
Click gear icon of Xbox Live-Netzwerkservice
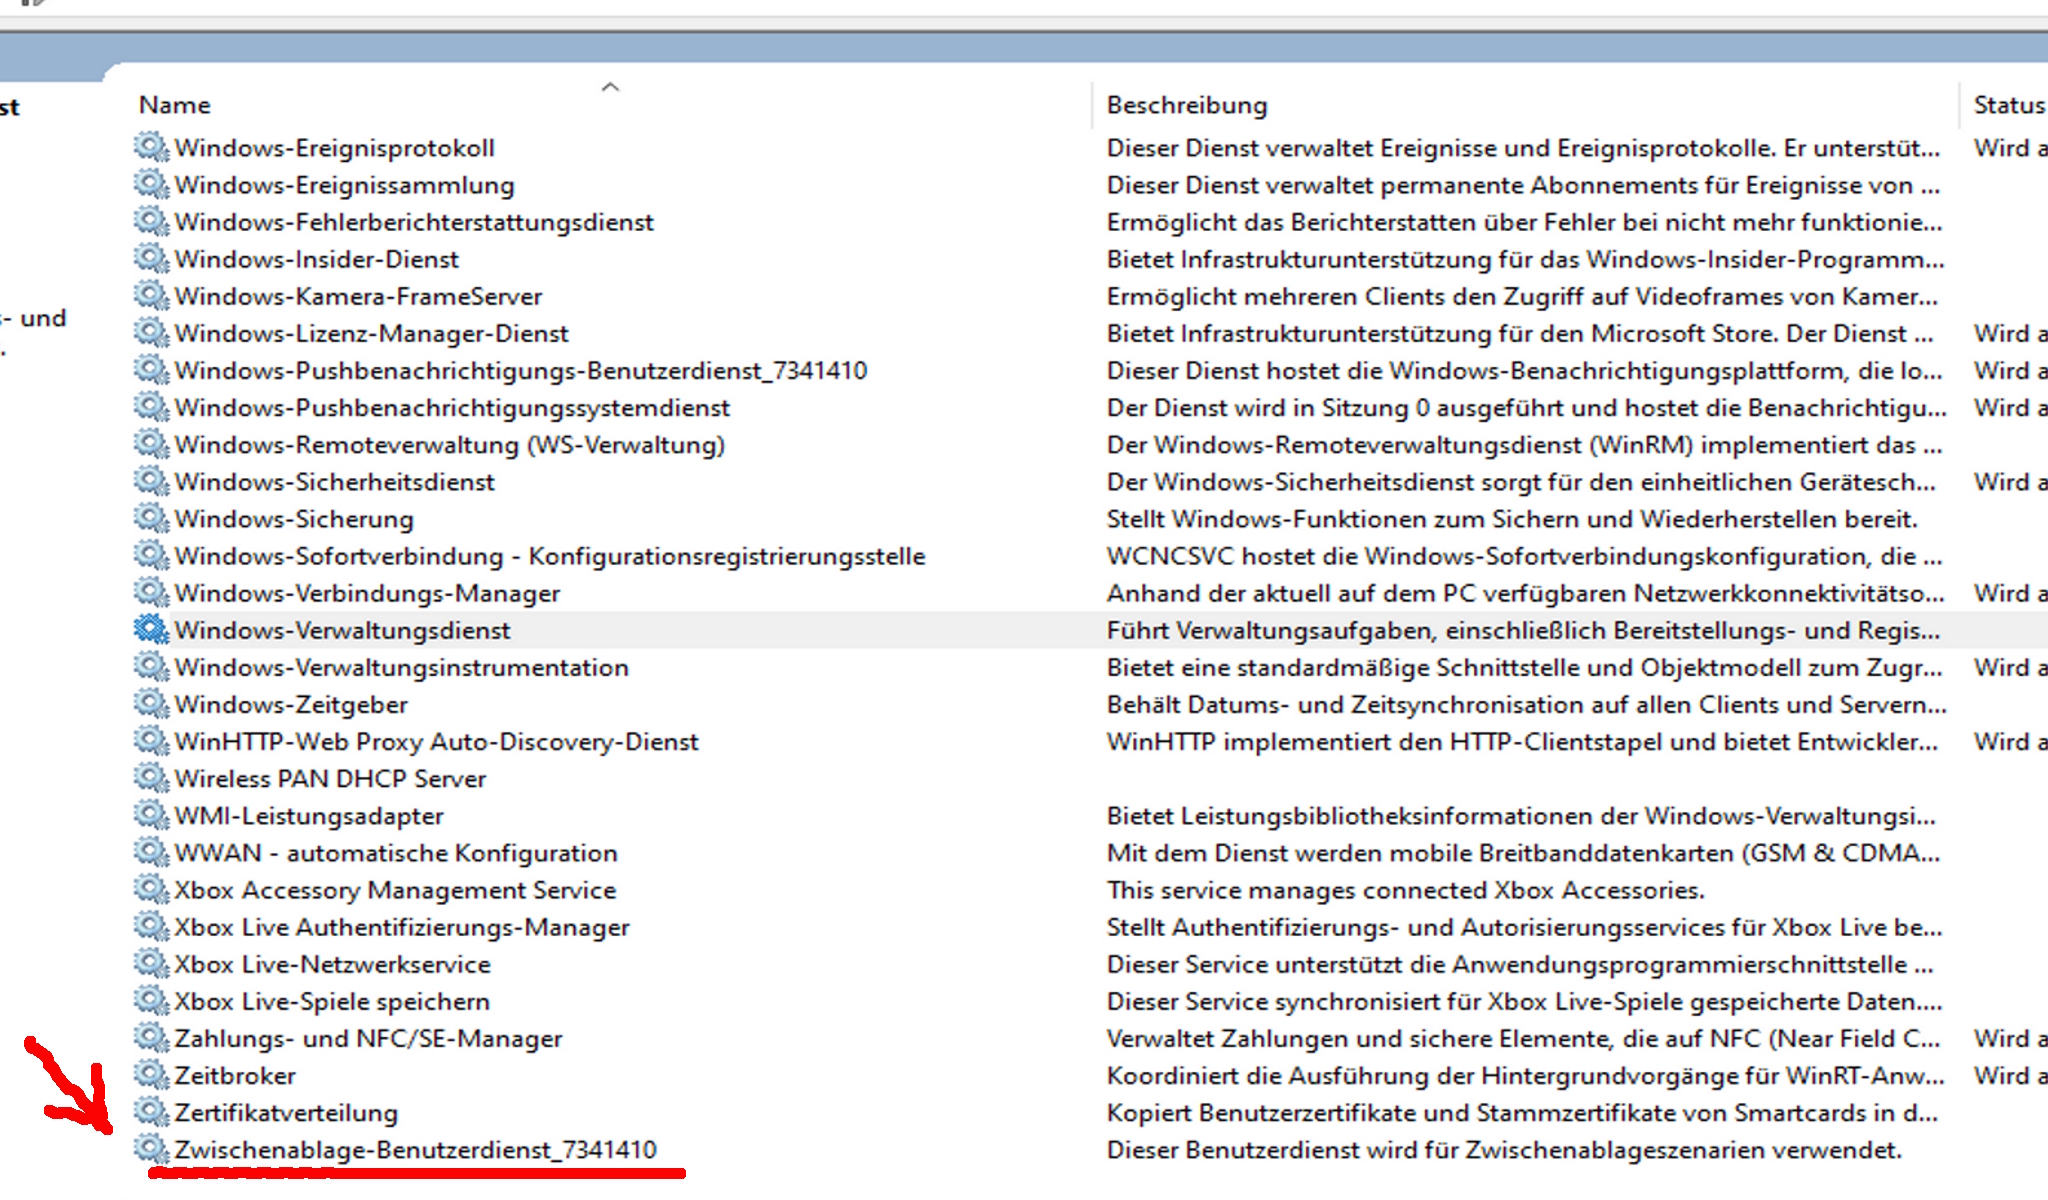[x=151, y=963]
